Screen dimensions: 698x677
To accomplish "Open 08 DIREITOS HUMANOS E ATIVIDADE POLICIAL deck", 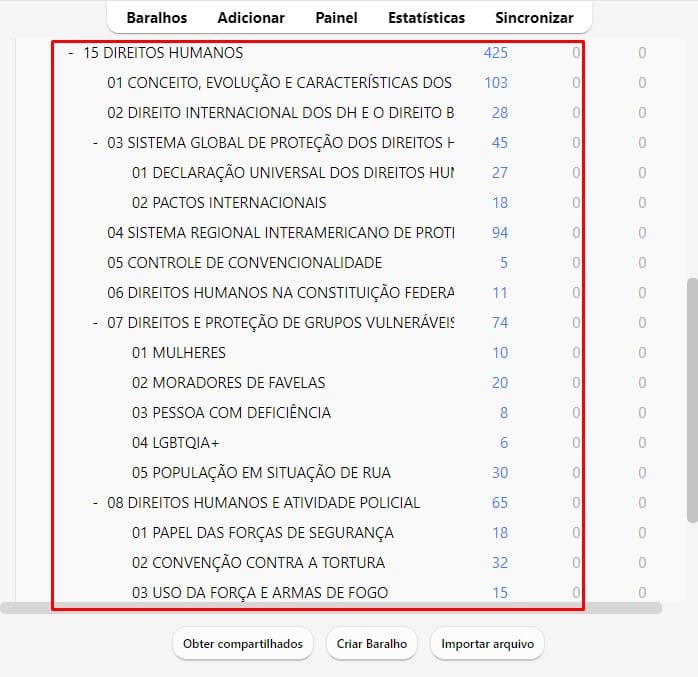I will click(x=264, y=503).
